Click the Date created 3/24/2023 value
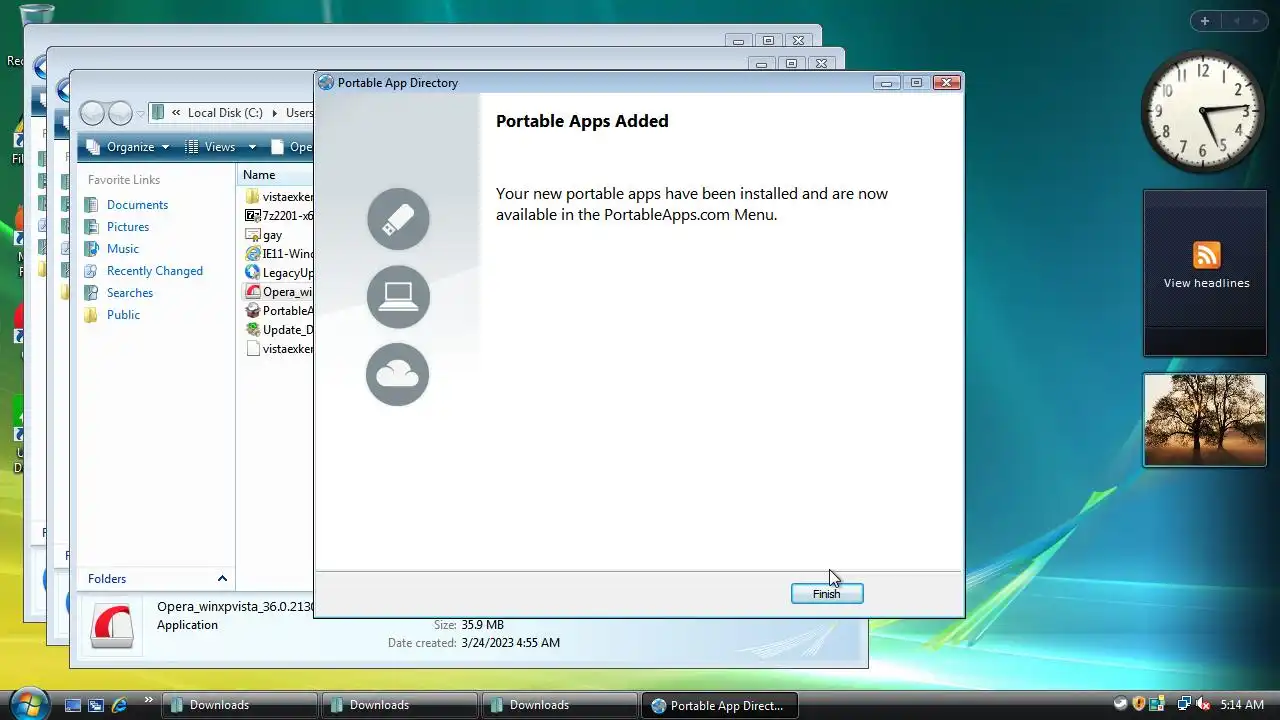Viewport: 1280px width, 720px height. tap(511, 643)
